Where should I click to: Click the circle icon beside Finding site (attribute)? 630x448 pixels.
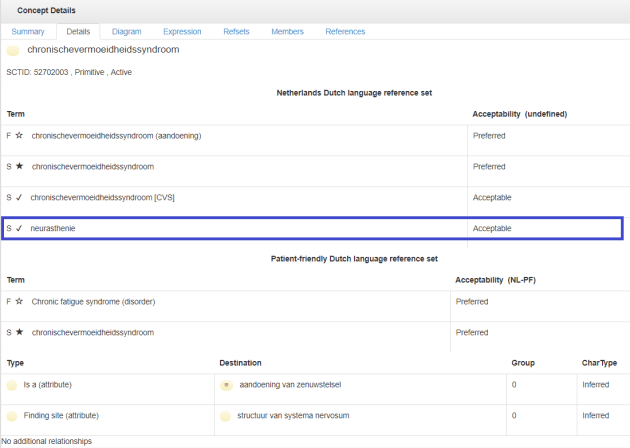(x=12, y=415)
